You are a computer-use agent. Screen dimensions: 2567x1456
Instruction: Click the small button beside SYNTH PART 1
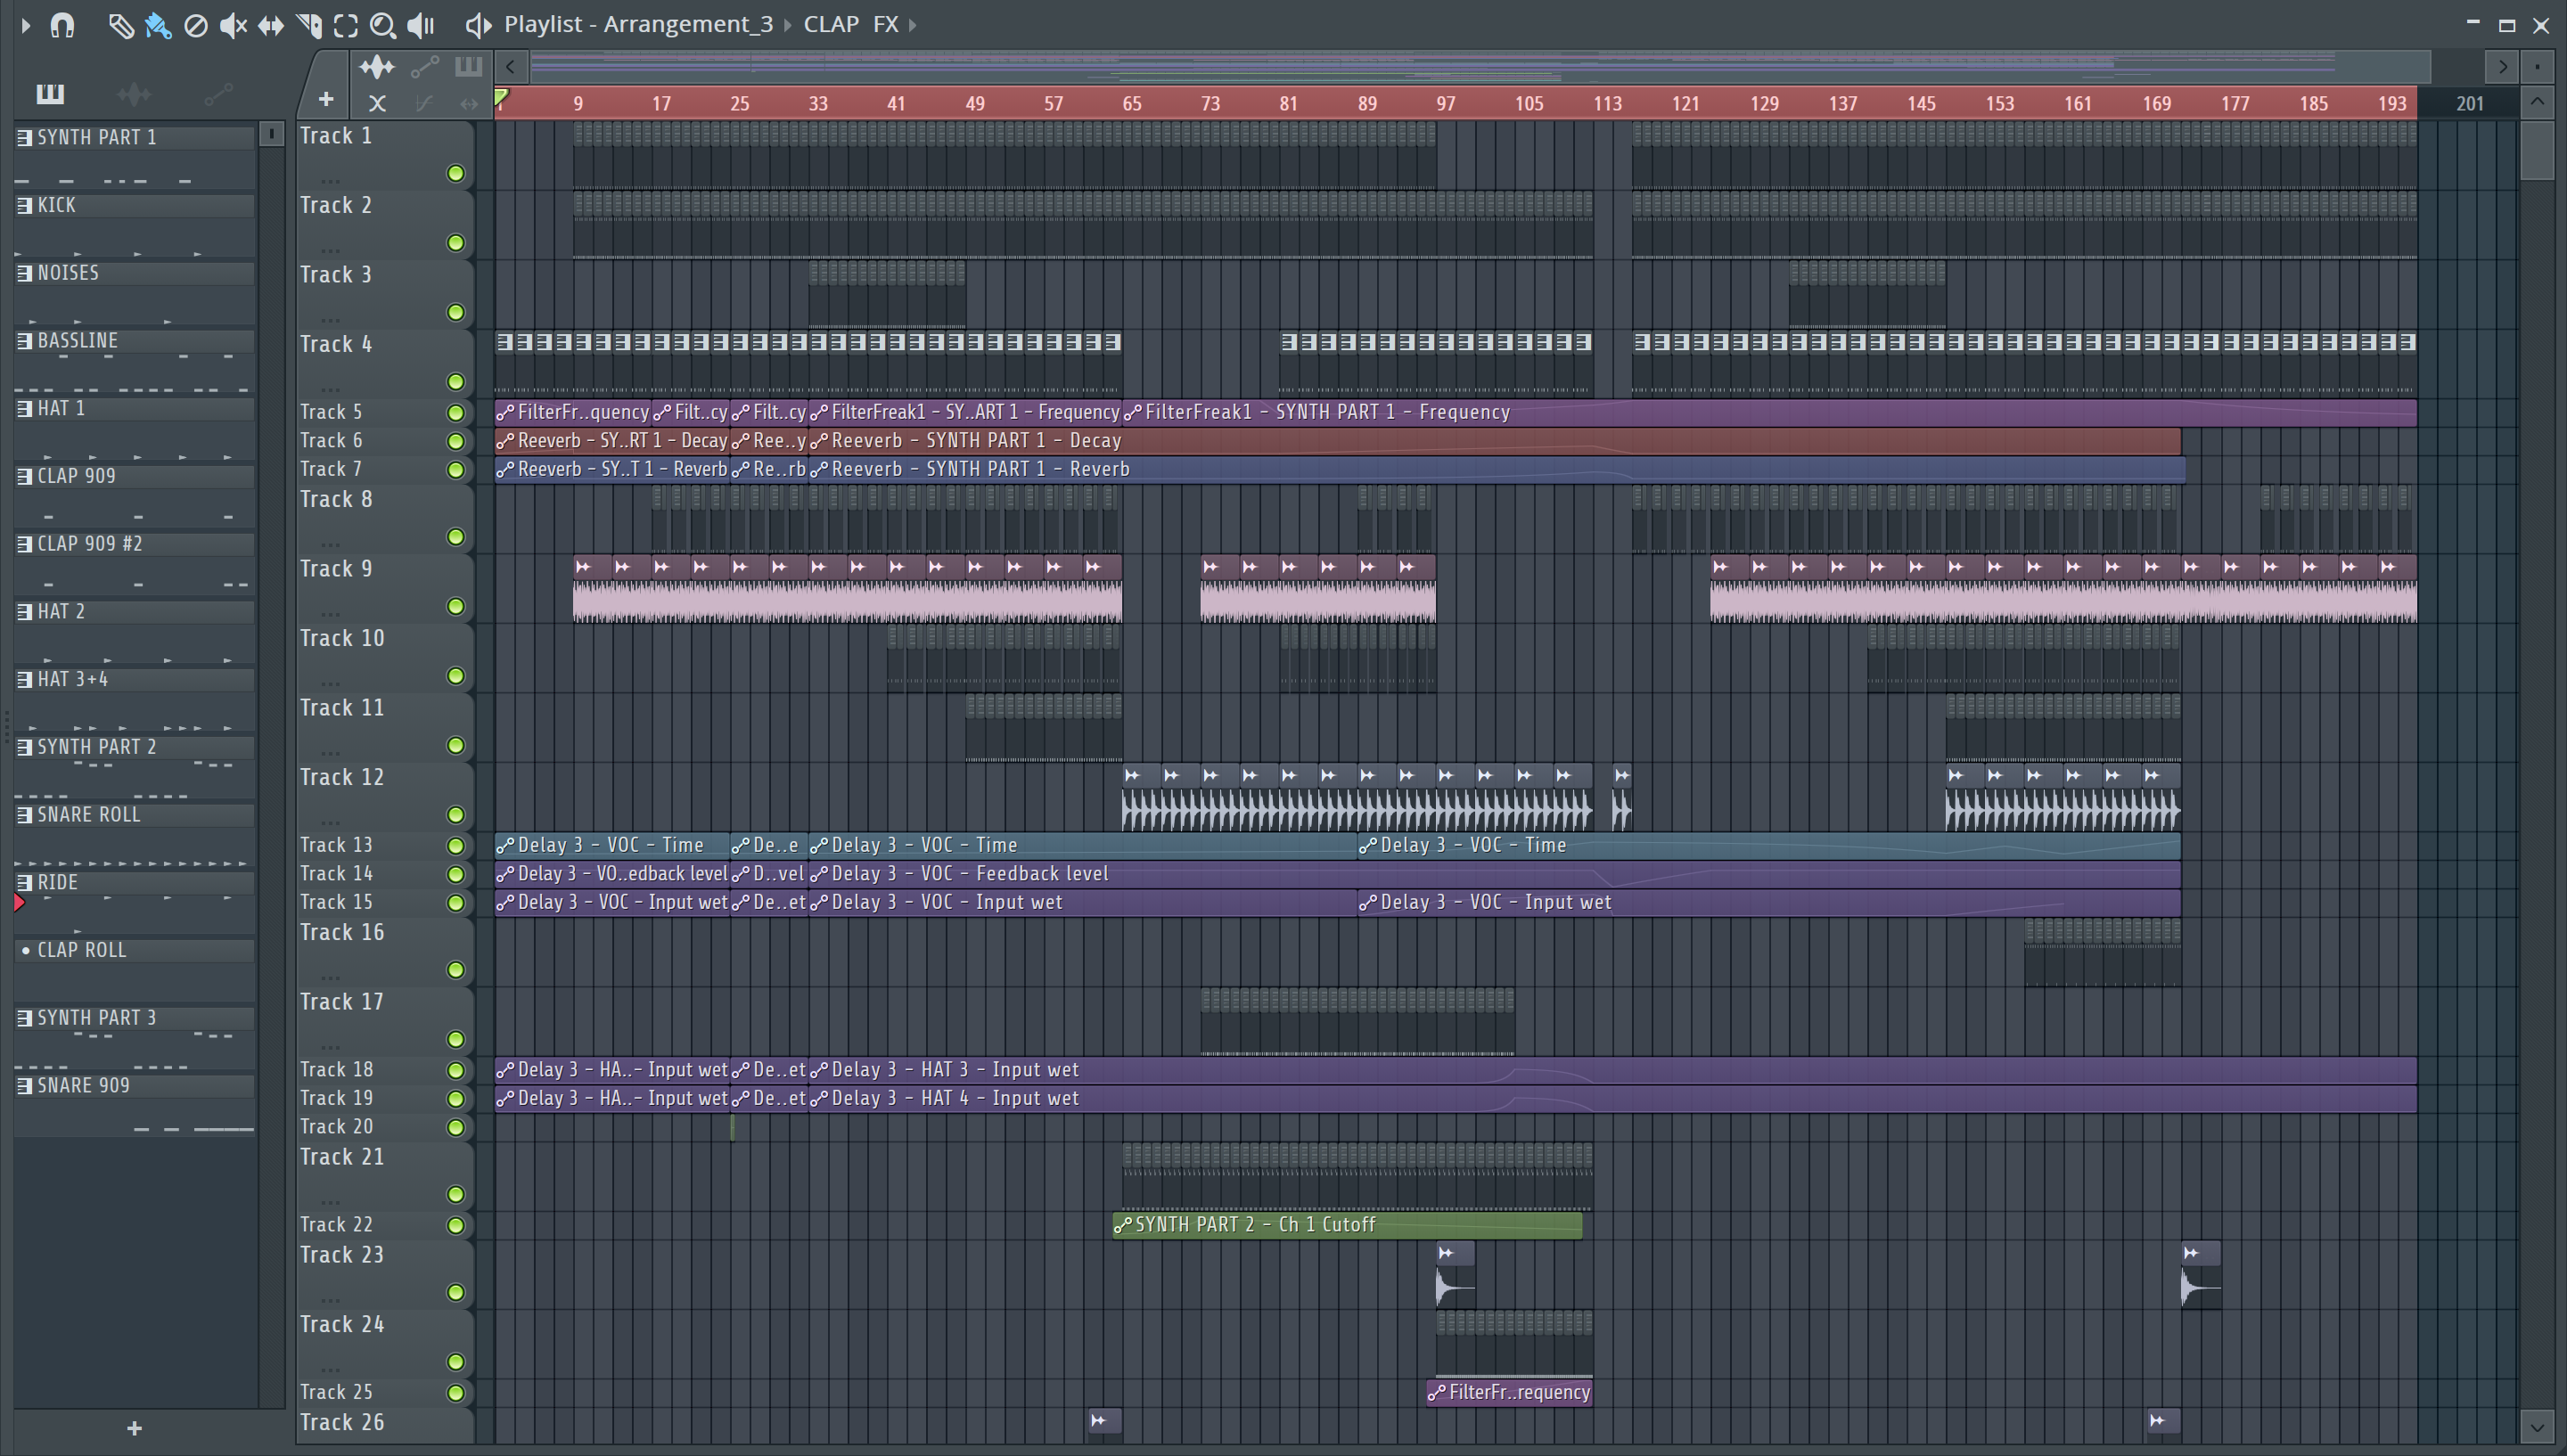[x=271, y=133]
